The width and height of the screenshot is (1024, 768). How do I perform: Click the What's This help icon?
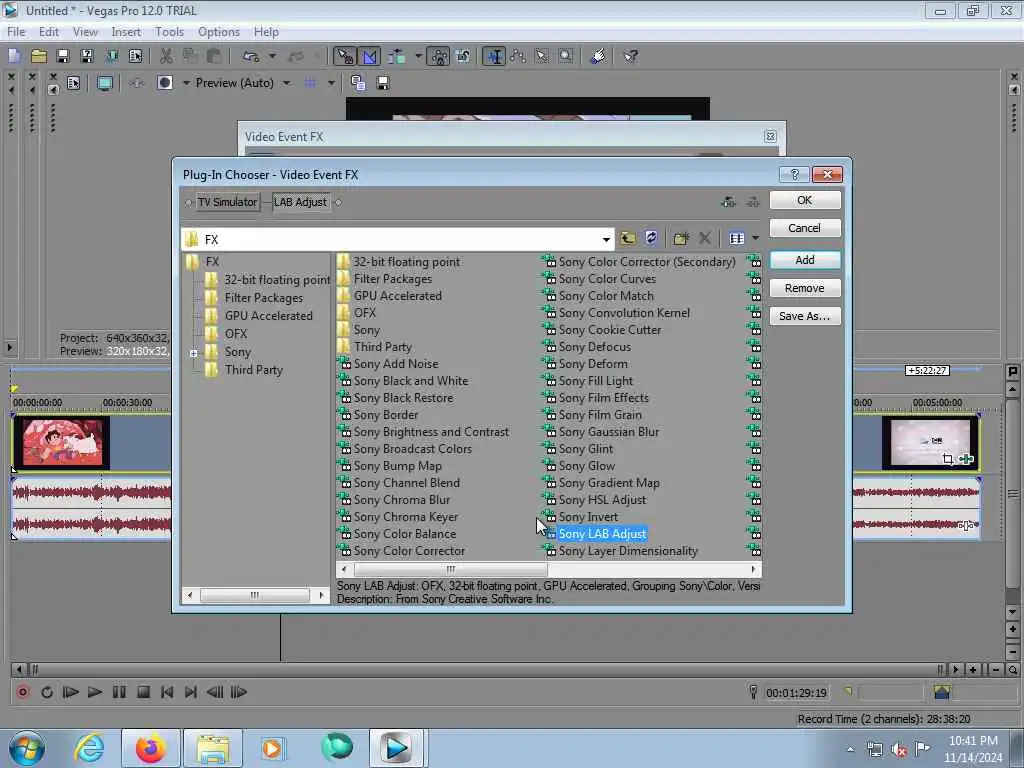(x=630, y=56)
